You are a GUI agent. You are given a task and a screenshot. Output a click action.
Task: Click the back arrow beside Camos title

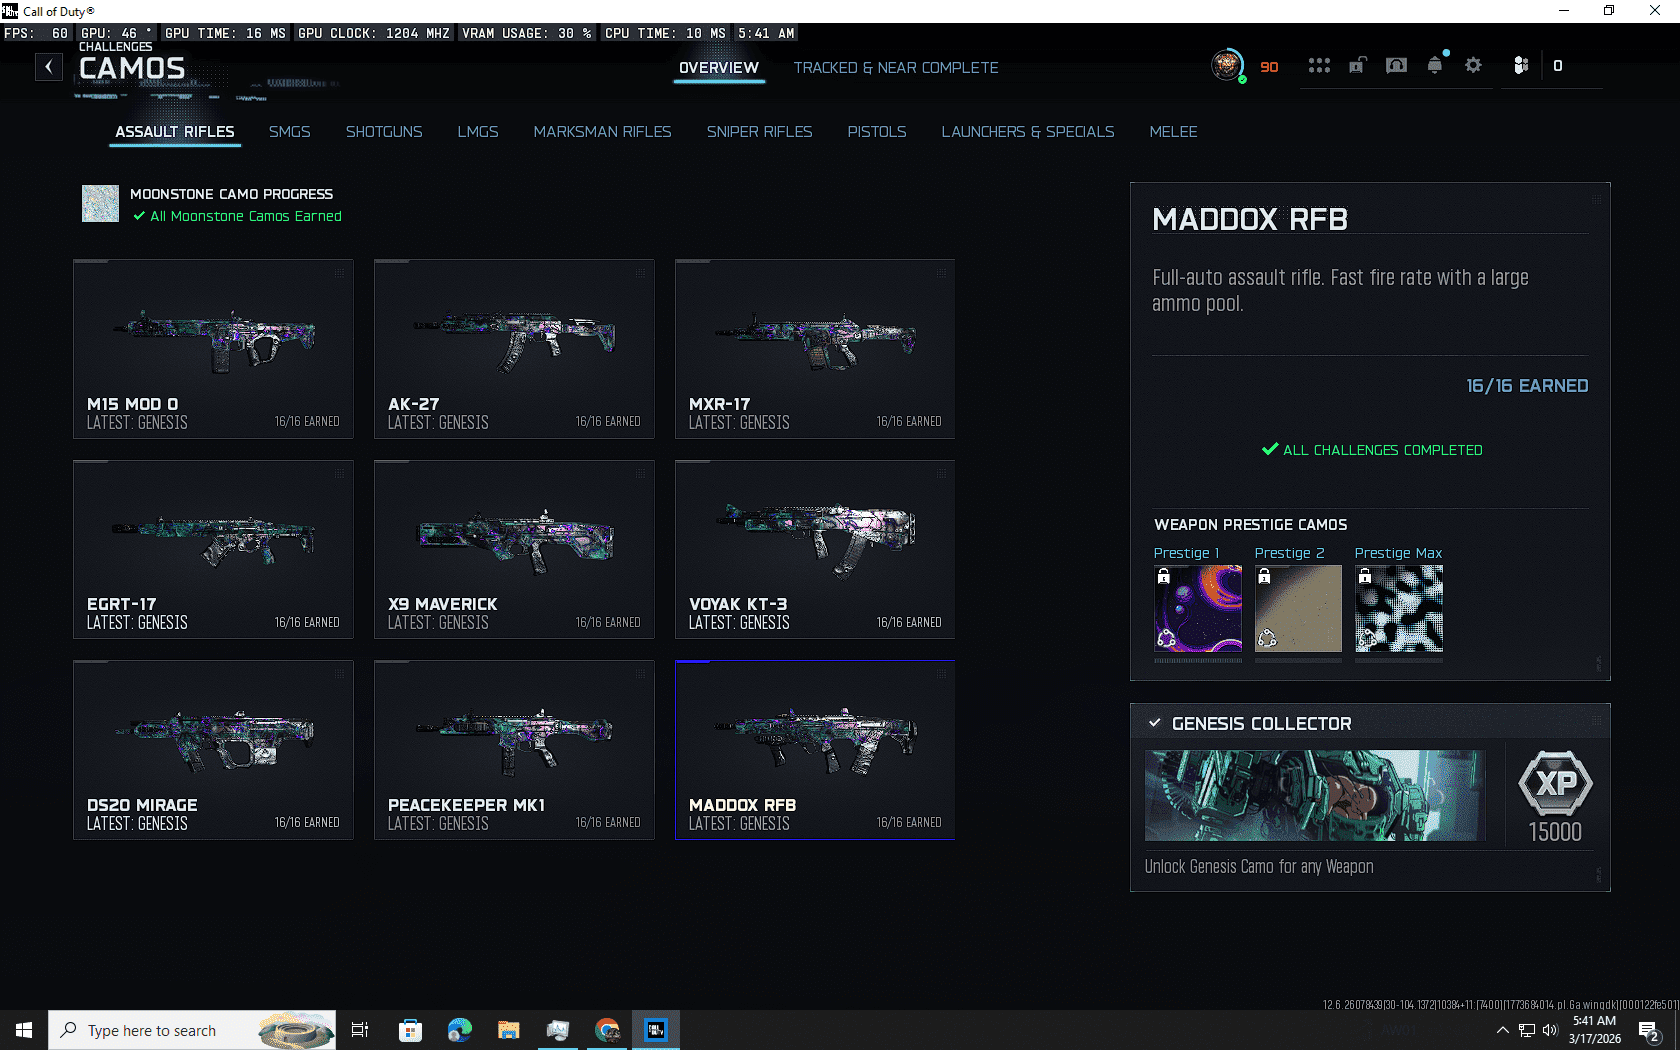coord(49,67)
